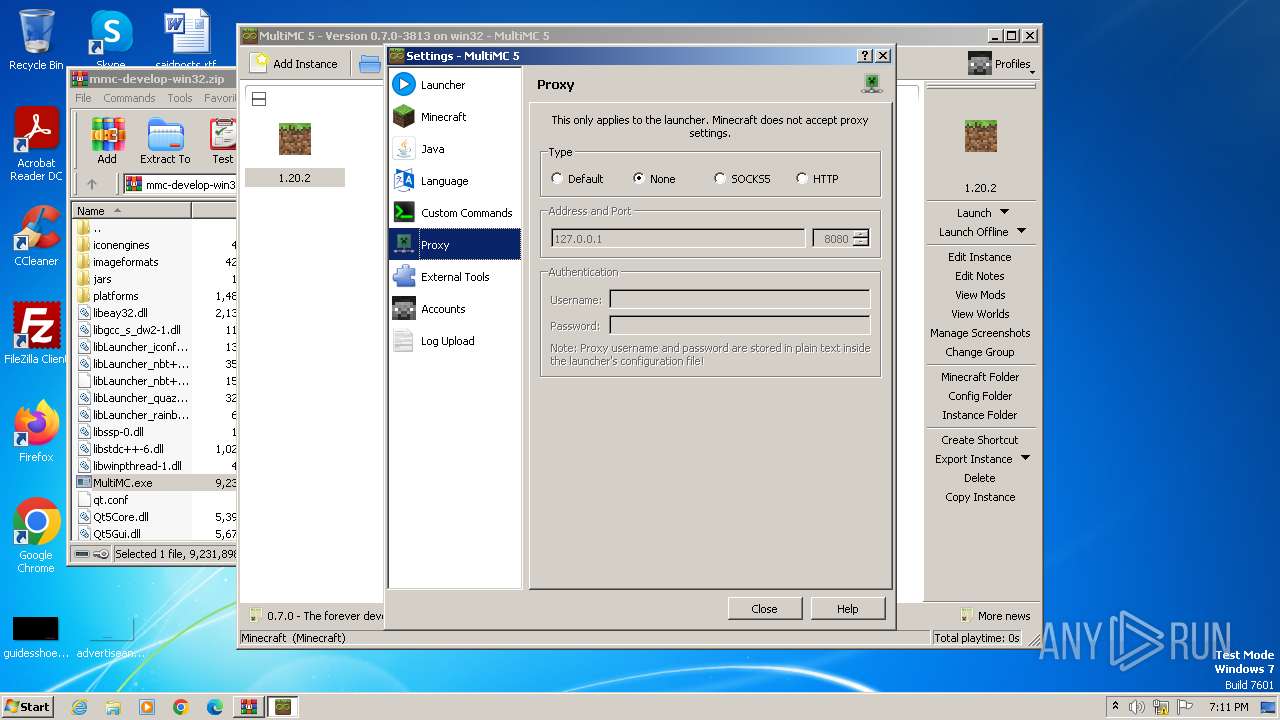Select the SOCKS5 proxy type
1280x720 pixels.
tap(742, 179)
